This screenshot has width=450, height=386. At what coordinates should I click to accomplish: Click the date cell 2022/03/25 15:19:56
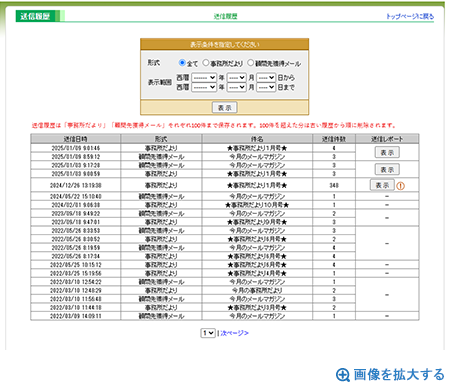76,273
